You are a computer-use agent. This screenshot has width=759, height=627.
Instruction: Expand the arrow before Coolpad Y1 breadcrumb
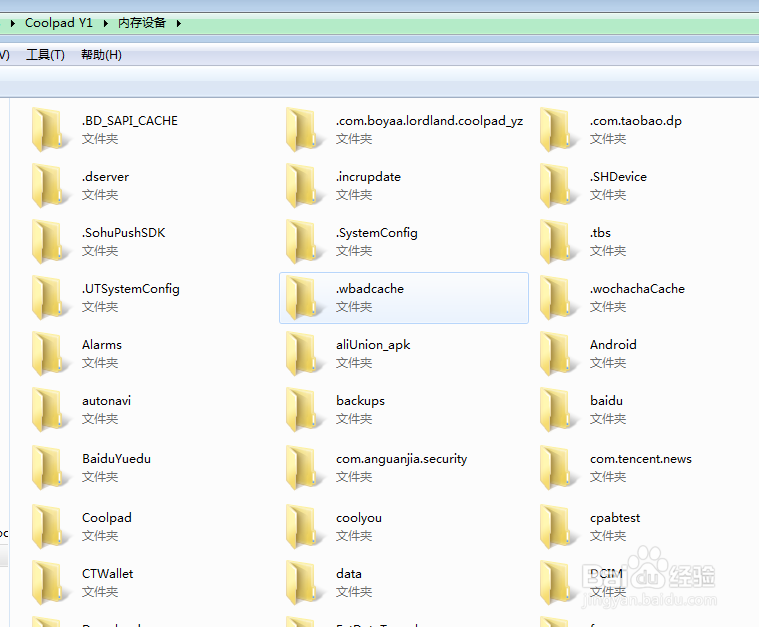13,23
